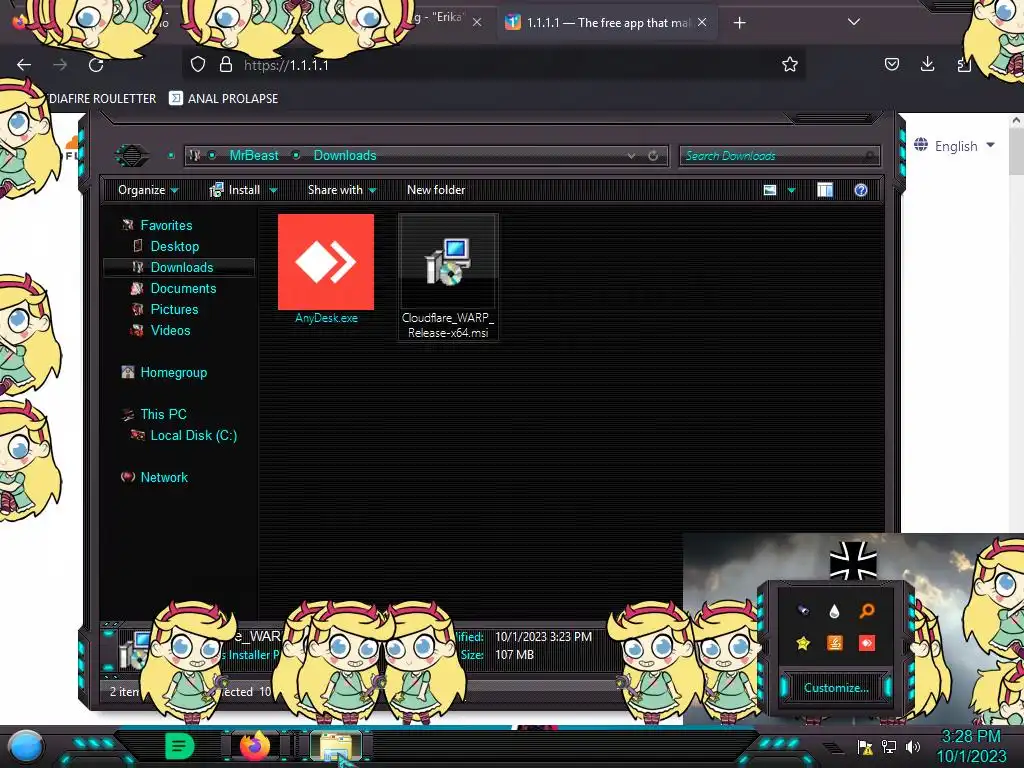Select Cloudflare_WARP_Release-x64.msi file
Screen dimensions: 1024x768
pos(448,277)
